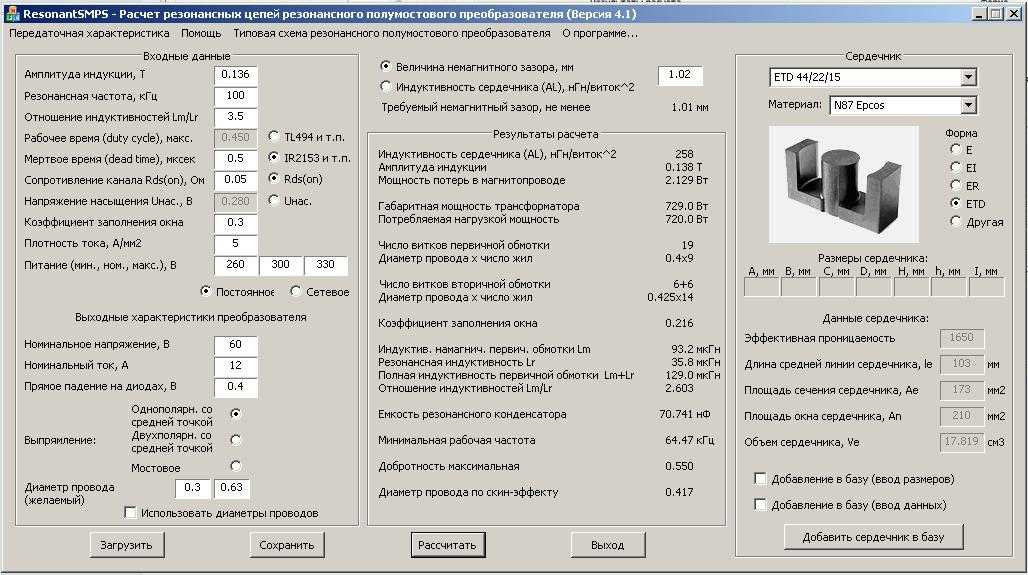Click the Рассчитать button
The image size is (1028, 575).
[x=448, y=545]
